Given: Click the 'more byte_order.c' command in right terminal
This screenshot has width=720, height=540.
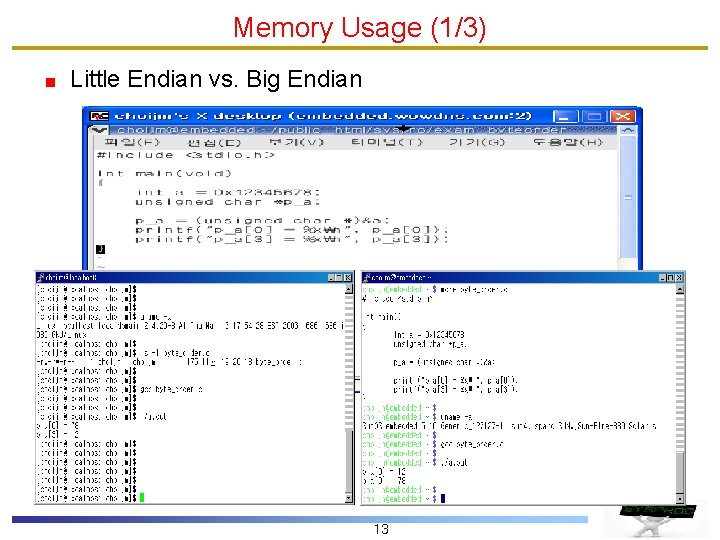Looking at the screenshot, I should tap(474, 289).
